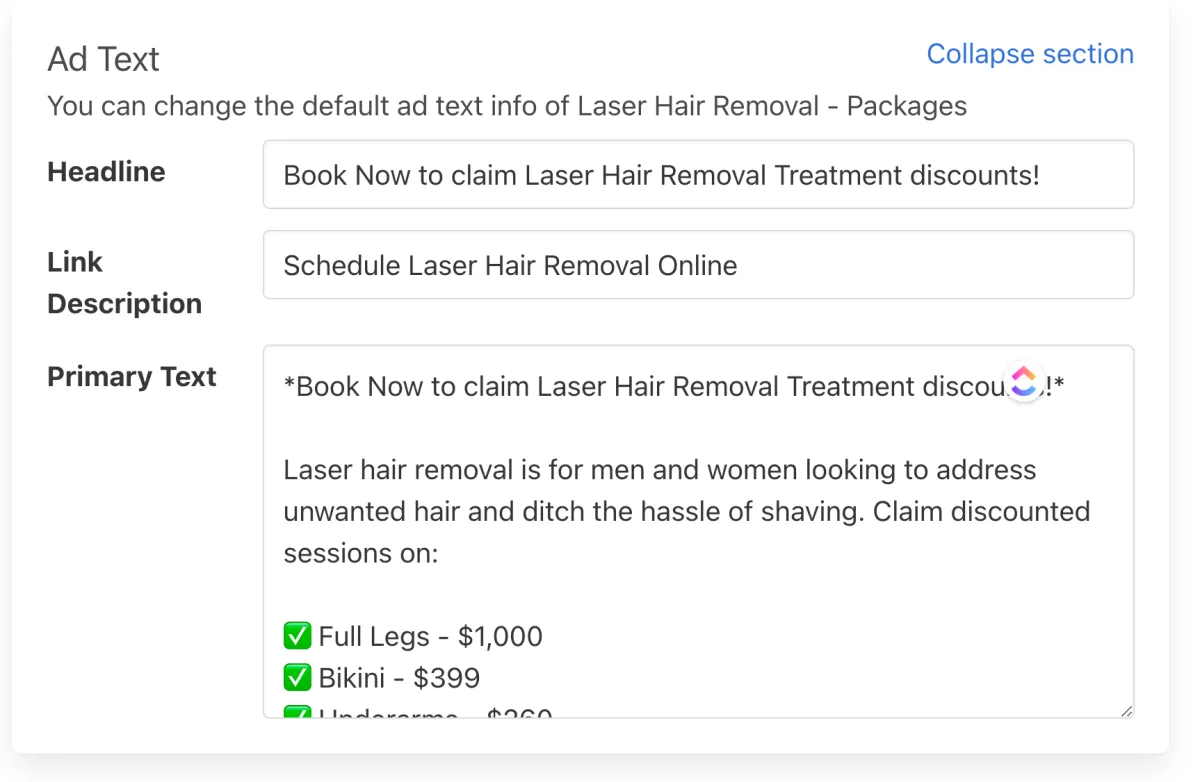Image resolution: width=1200 pixels, height=782 pixels.
Task: Click the word 'Online' in Link Description field
Action: pos(697,265)
